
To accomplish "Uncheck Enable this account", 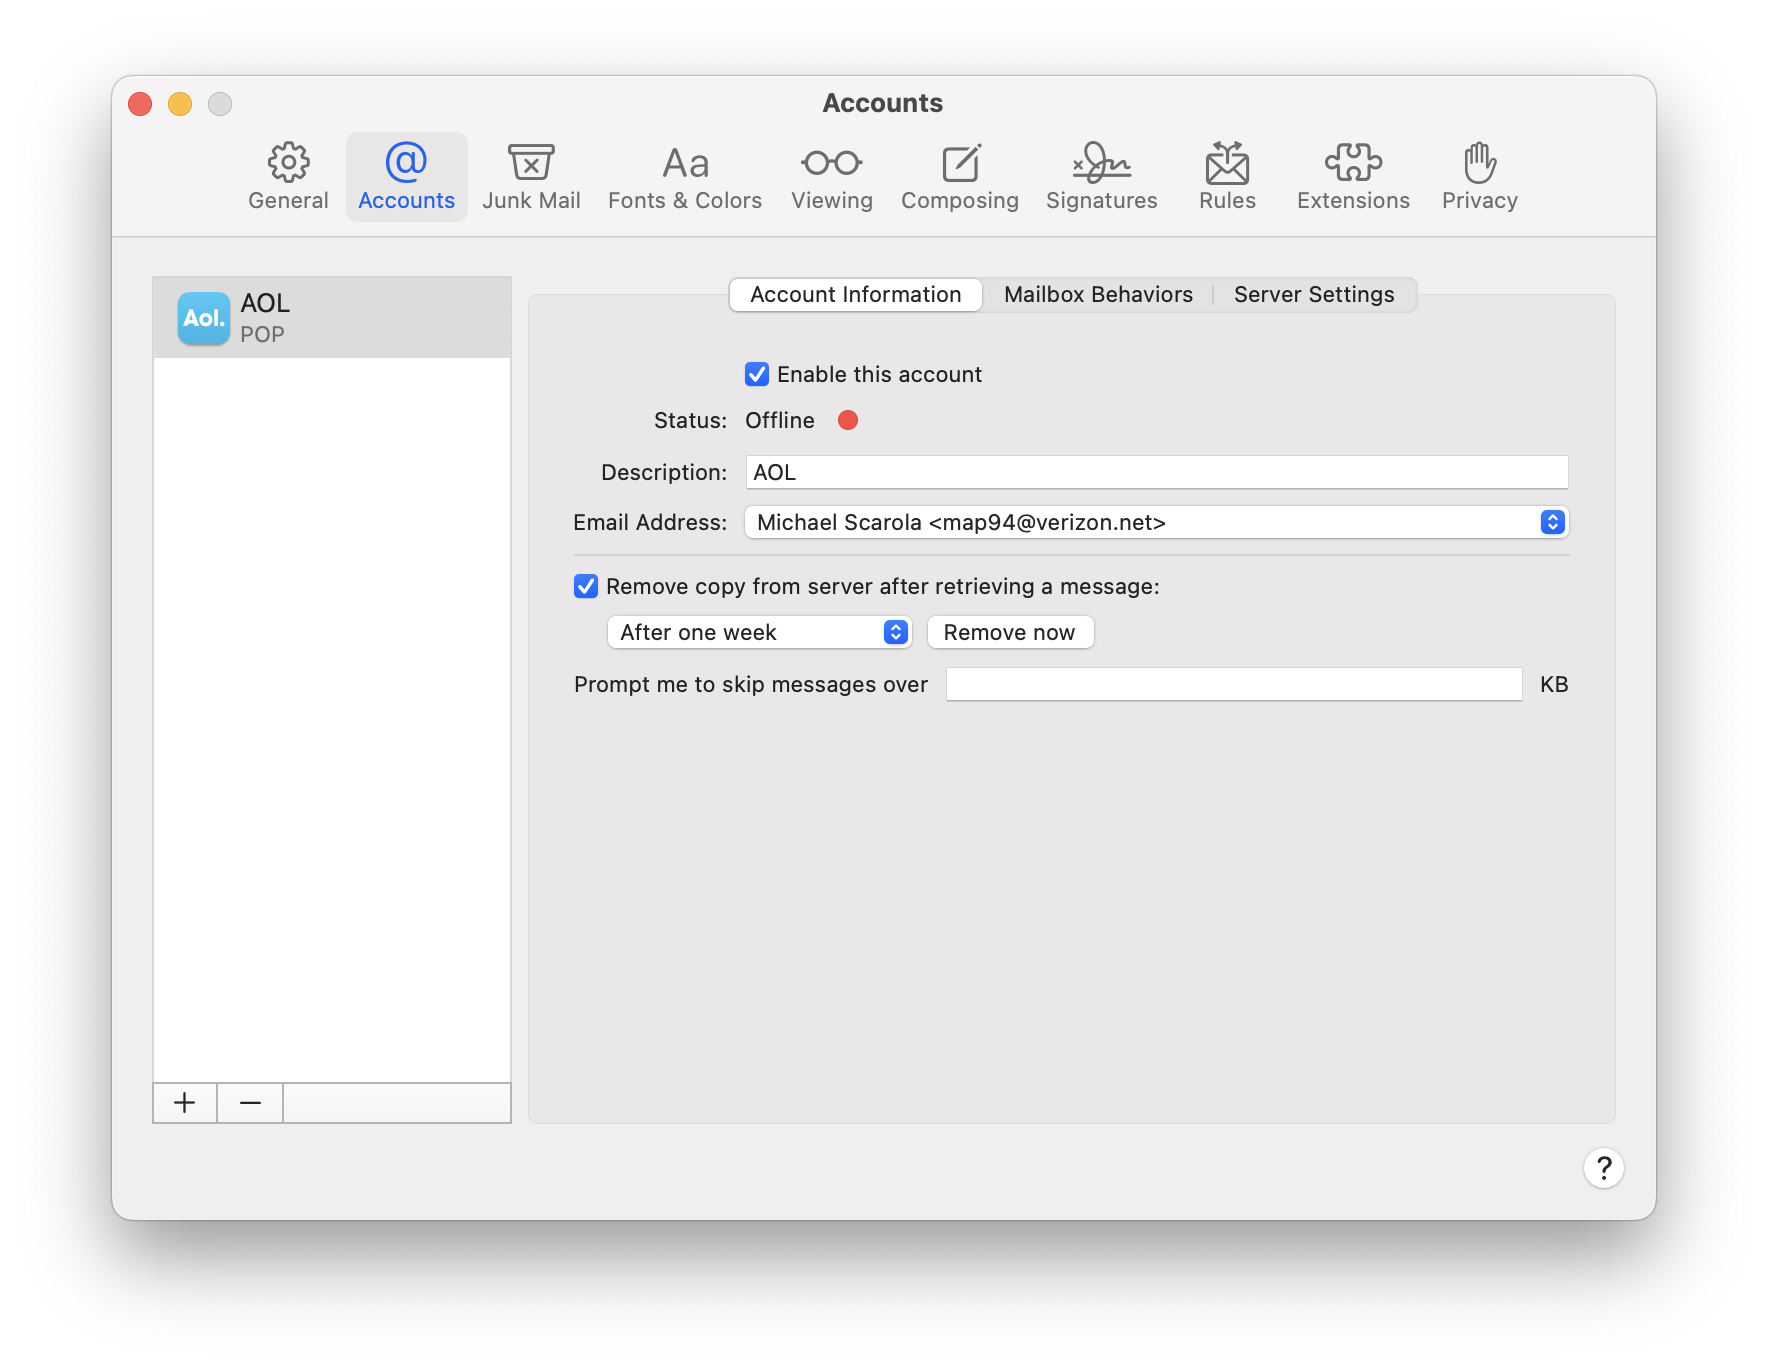I will 757,374.
